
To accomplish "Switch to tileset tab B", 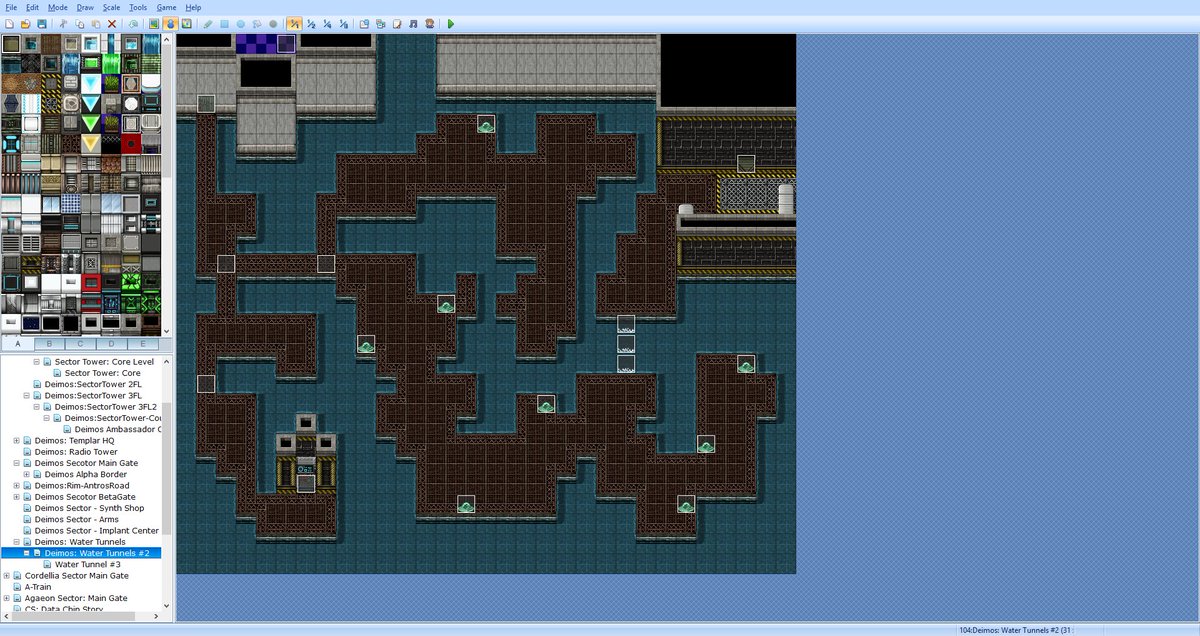I will point(50,343).
